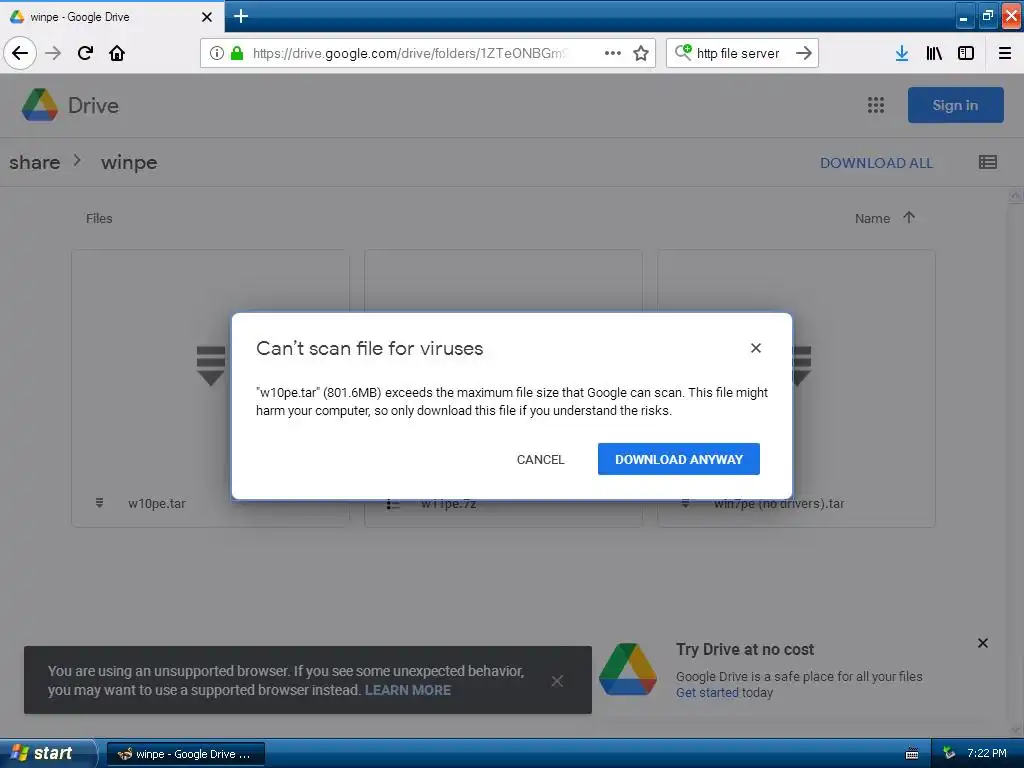Click DOWNLOAD ANYWAY
Image resolution: width=1024 pixels, height=768 pixels.
point(679,459)
